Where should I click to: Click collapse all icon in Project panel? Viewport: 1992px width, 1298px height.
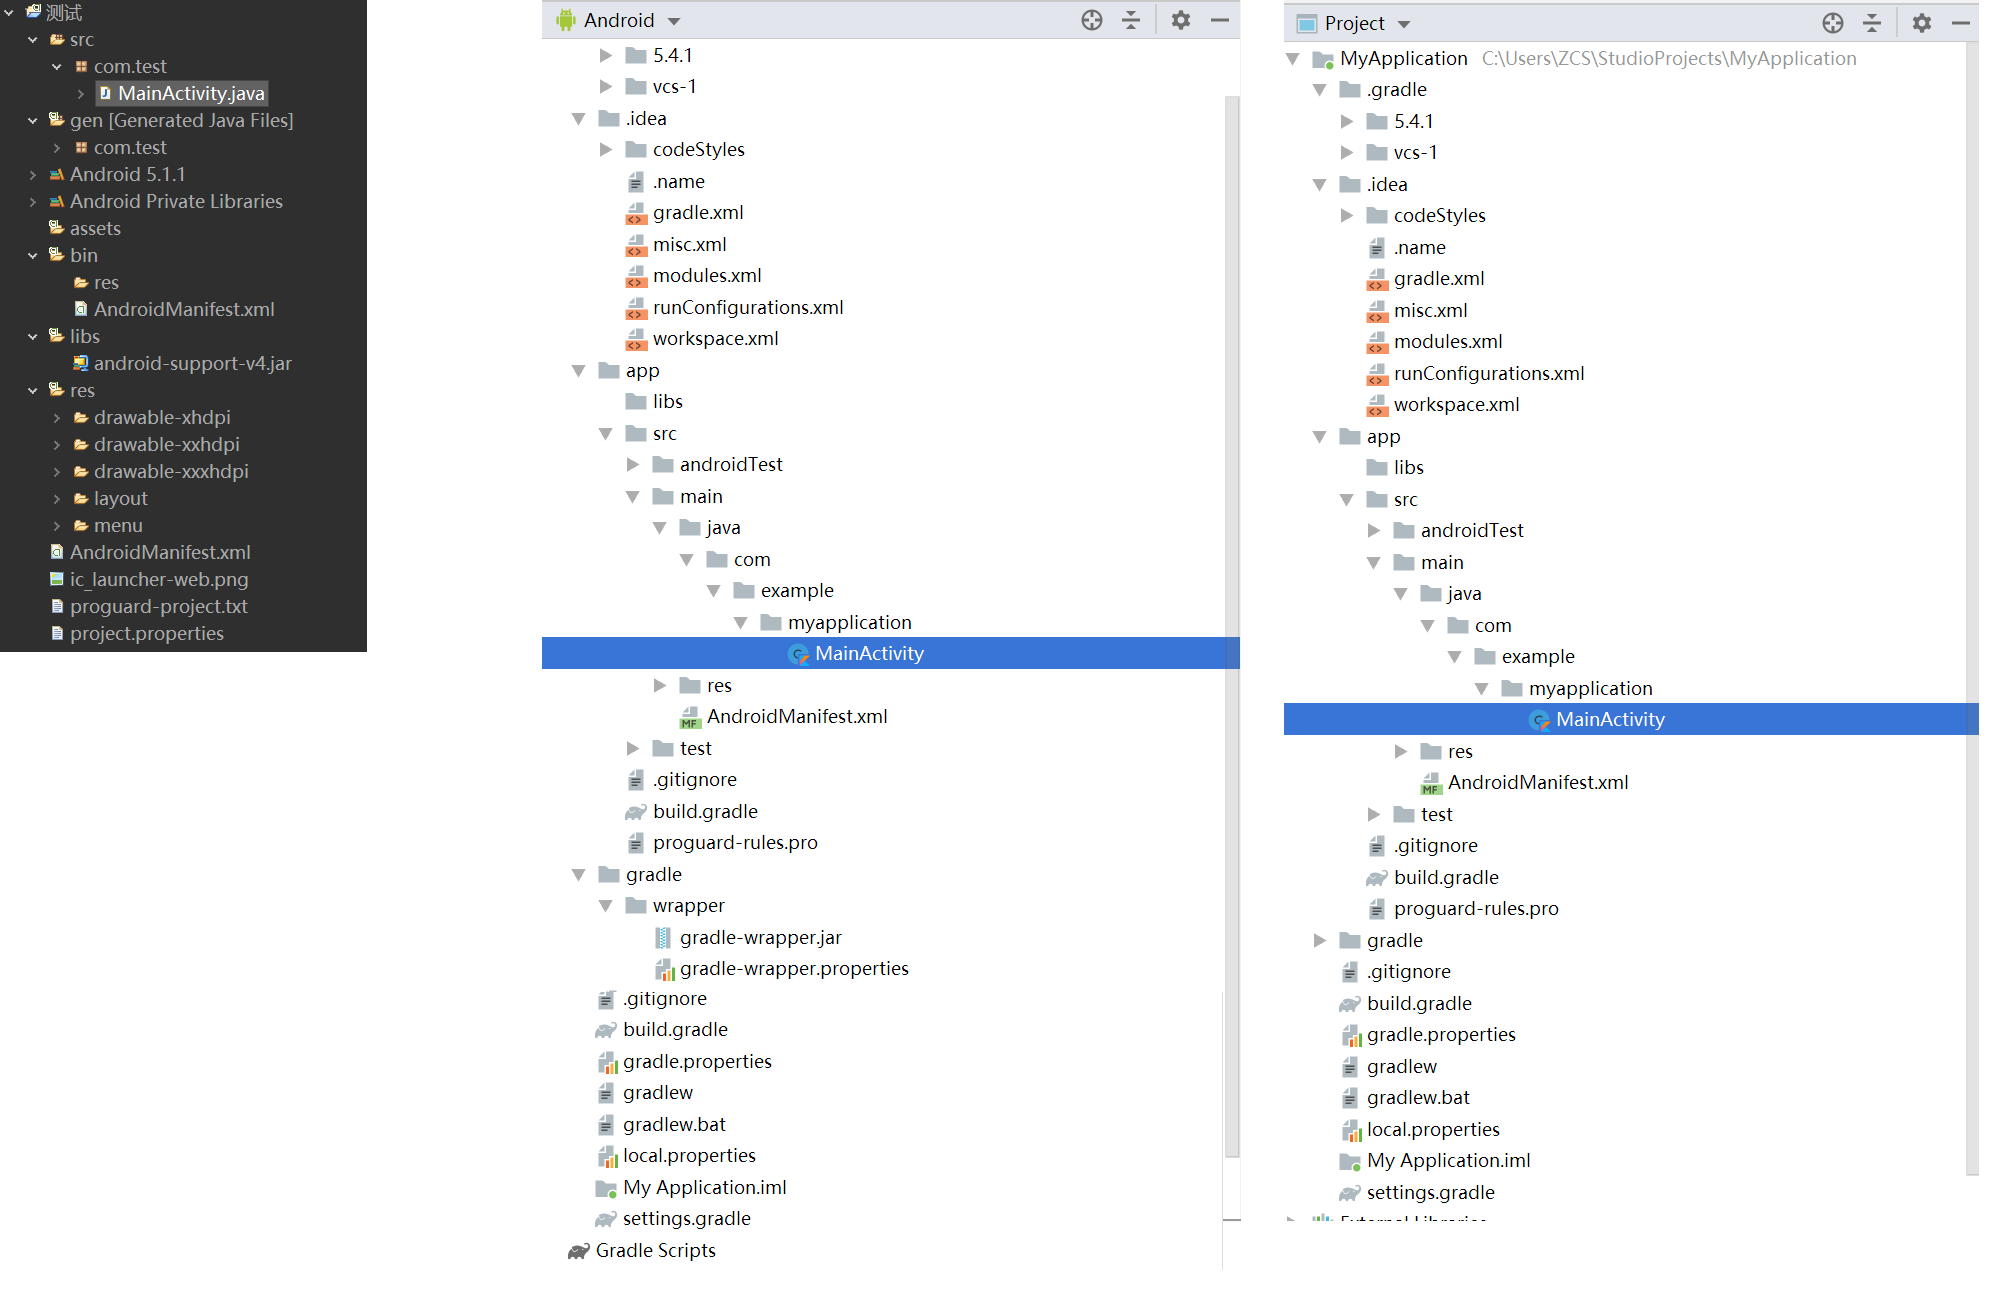[1872, 23]
